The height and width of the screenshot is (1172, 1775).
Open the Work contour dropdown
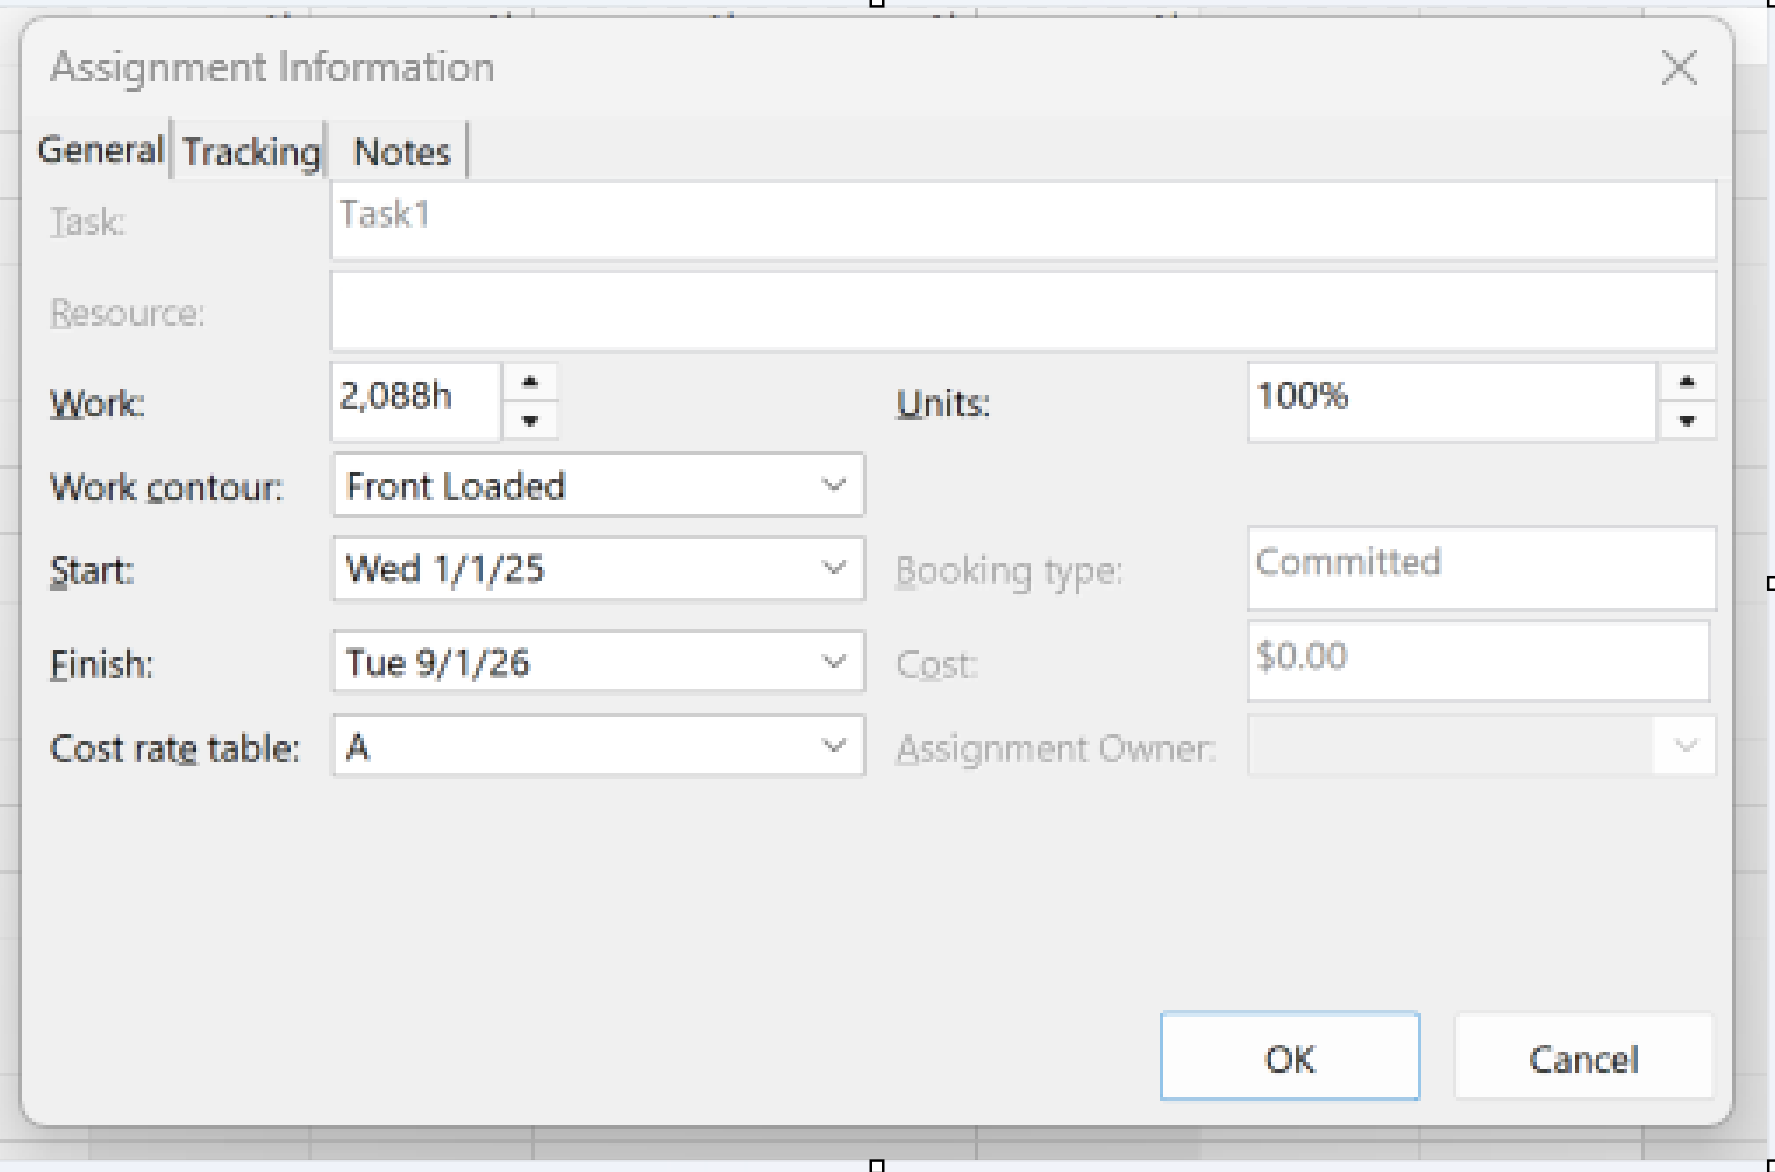(833, 486)
